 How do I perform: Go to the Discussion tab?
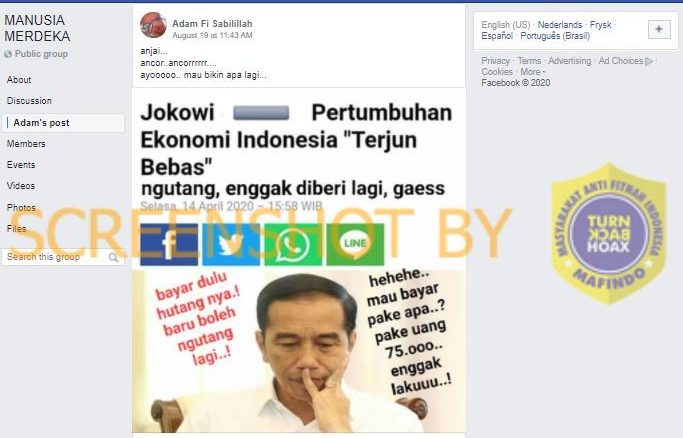[x=29, y=101]
